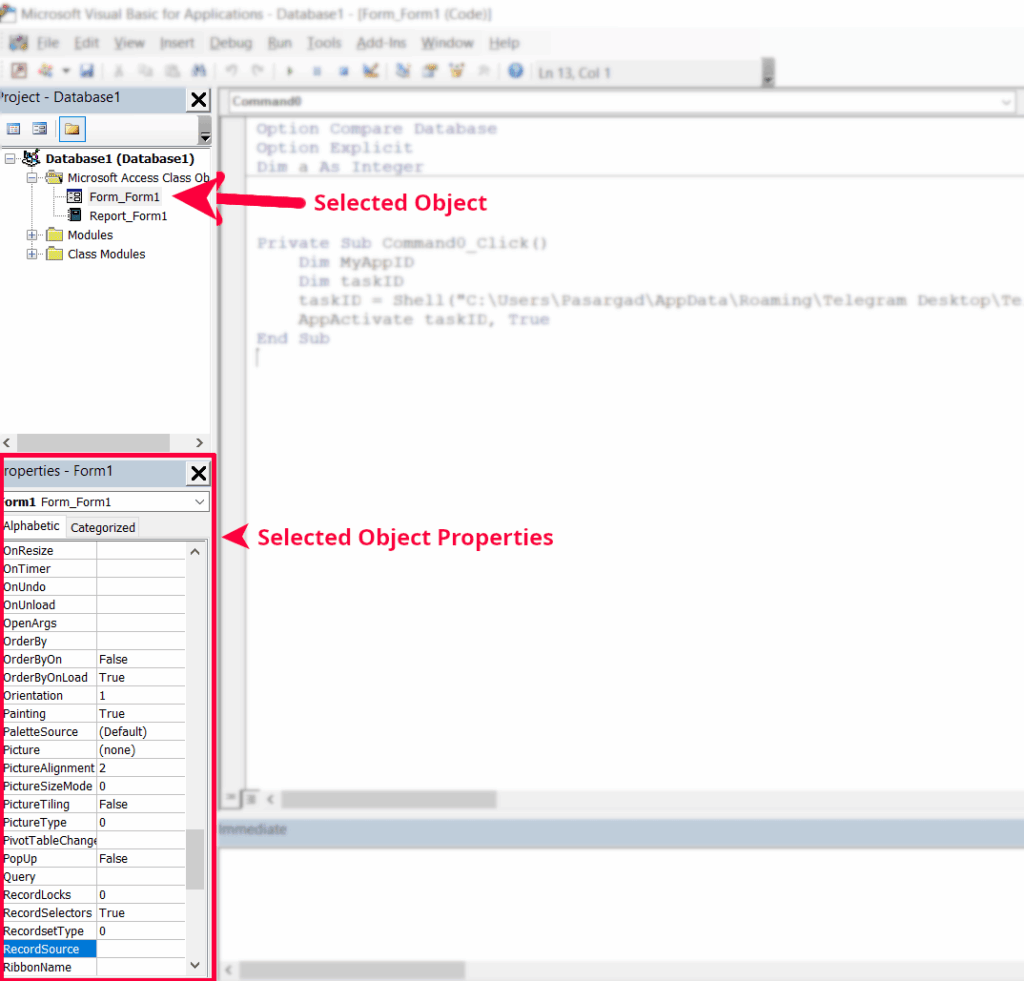Click the RecordSource value field
Screen dimensions: 1024x981
click(x=141, y=949)
